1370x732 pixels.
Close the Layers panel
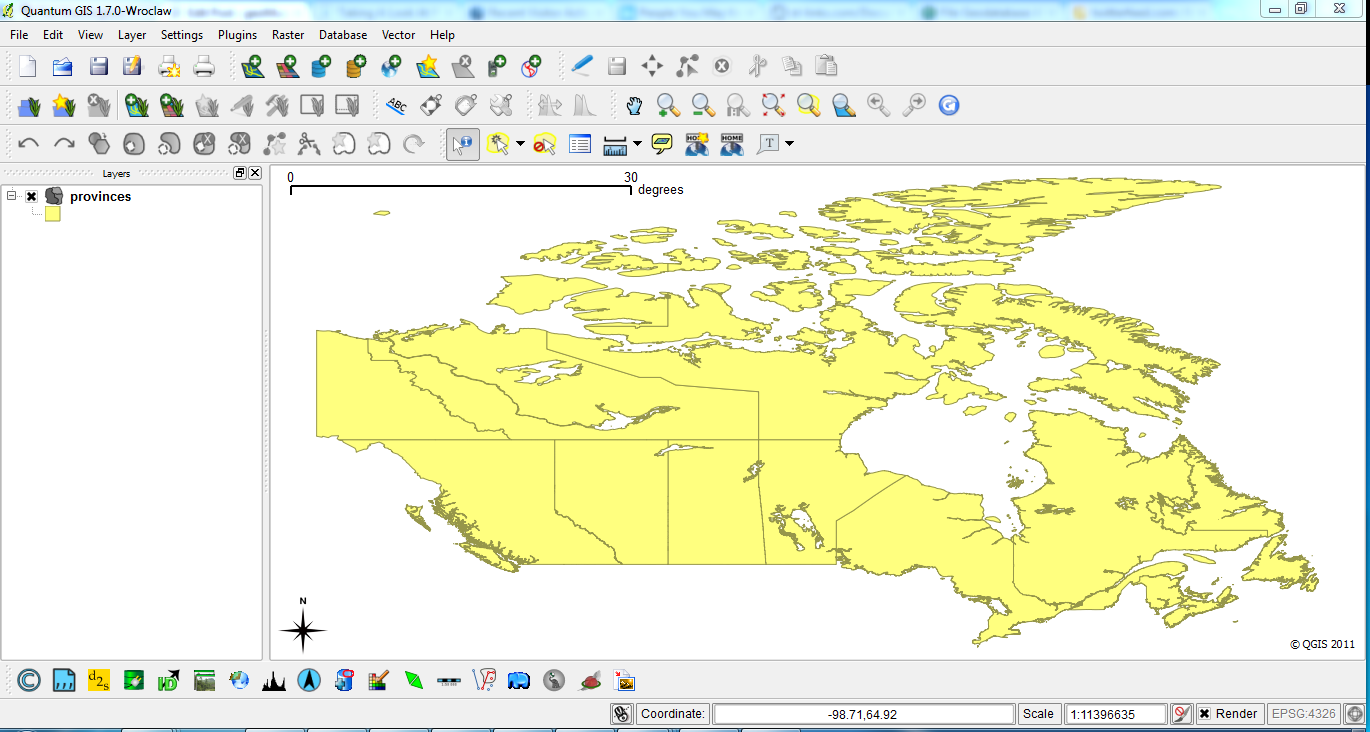point(255,173)
